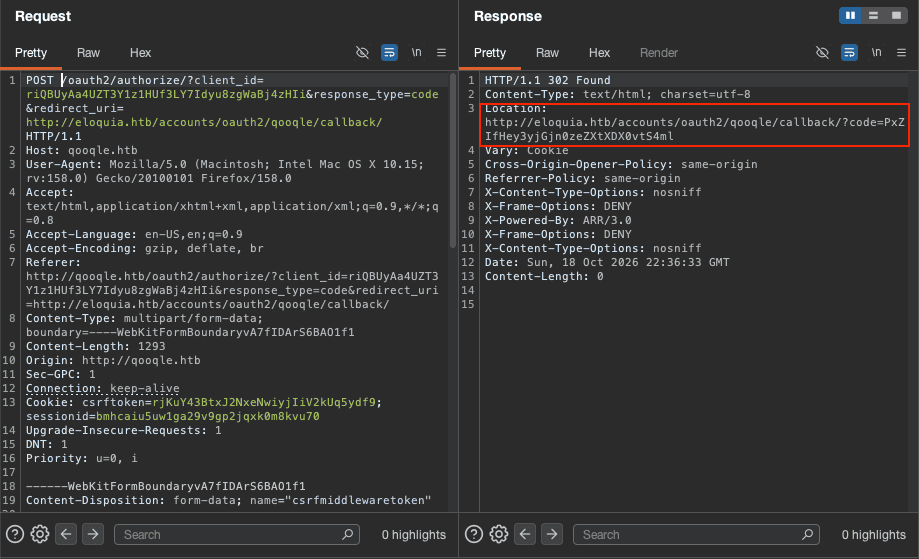Click the DNT: 1 header line
Screen dimensions: 919x559
pos(46,445)
